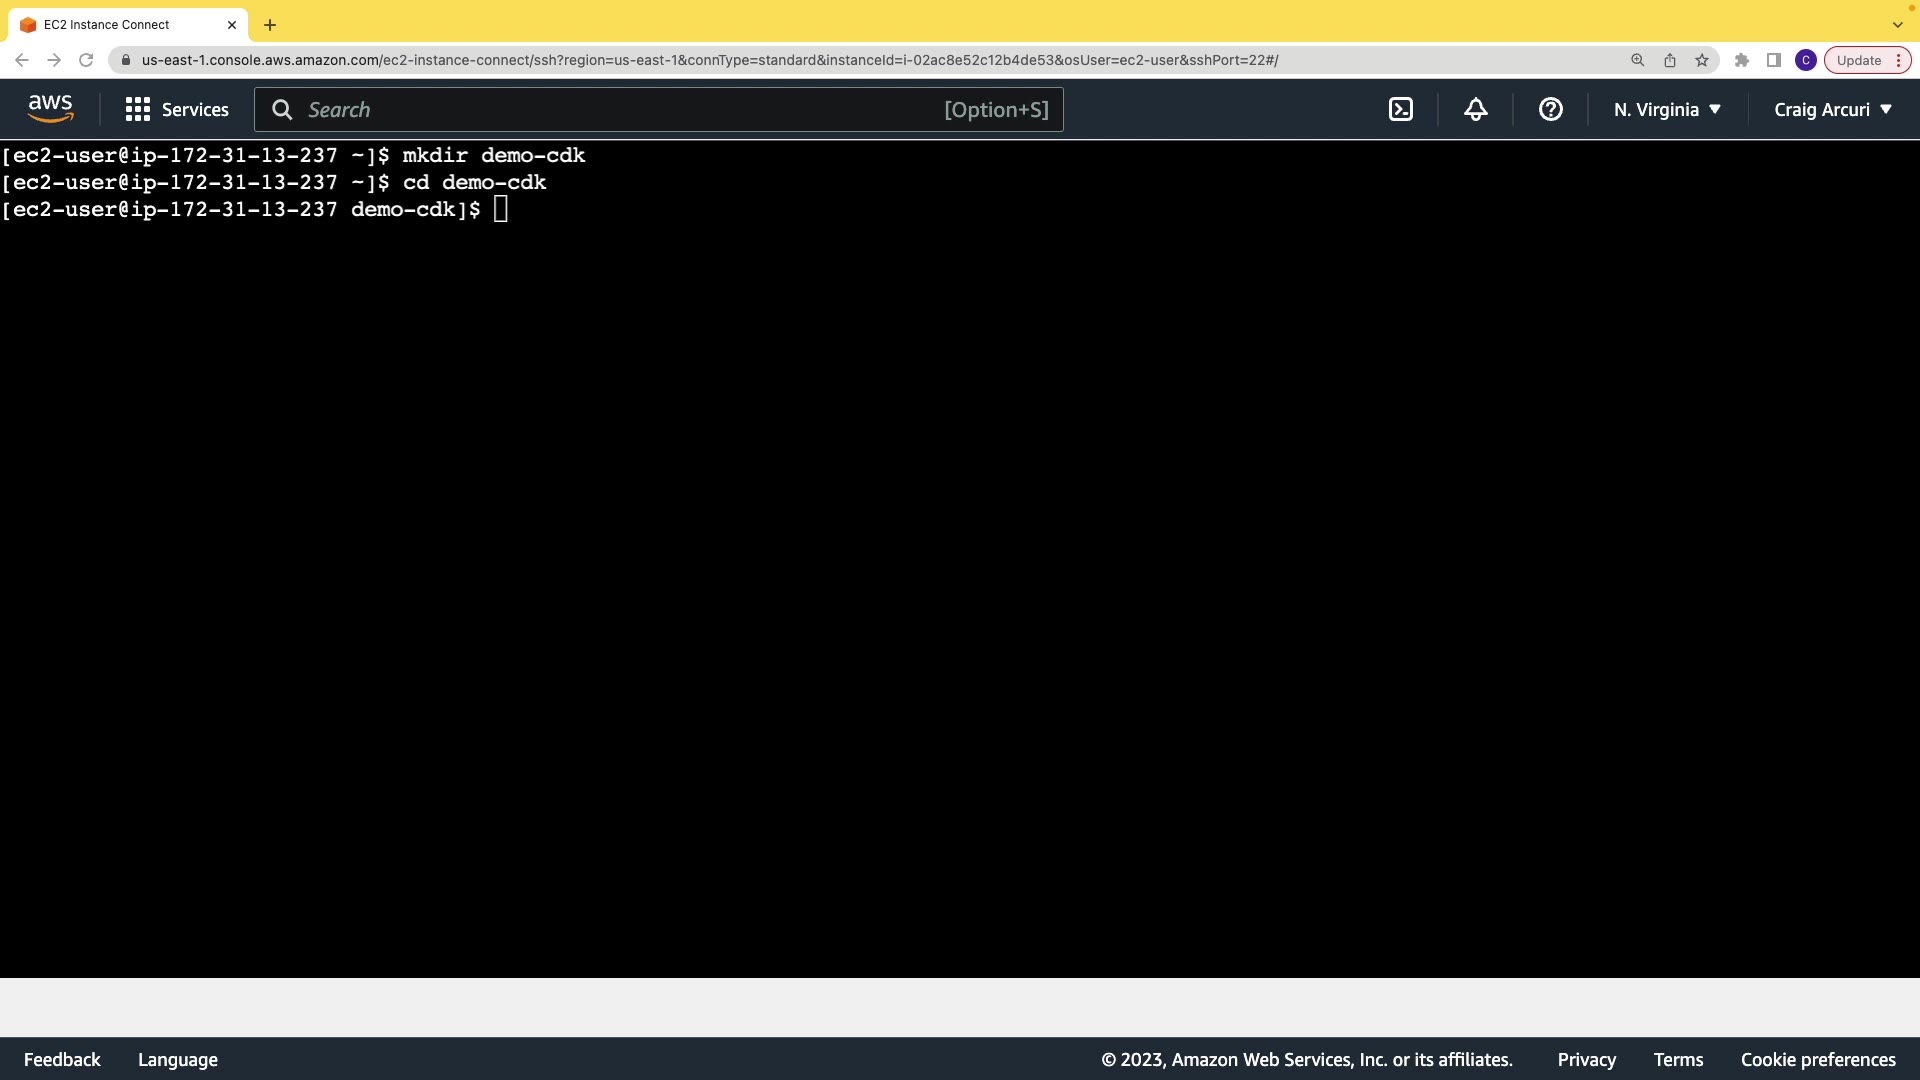
Task: Open the browser extensions puzzle icon
Action: (x=1742, y=60)
